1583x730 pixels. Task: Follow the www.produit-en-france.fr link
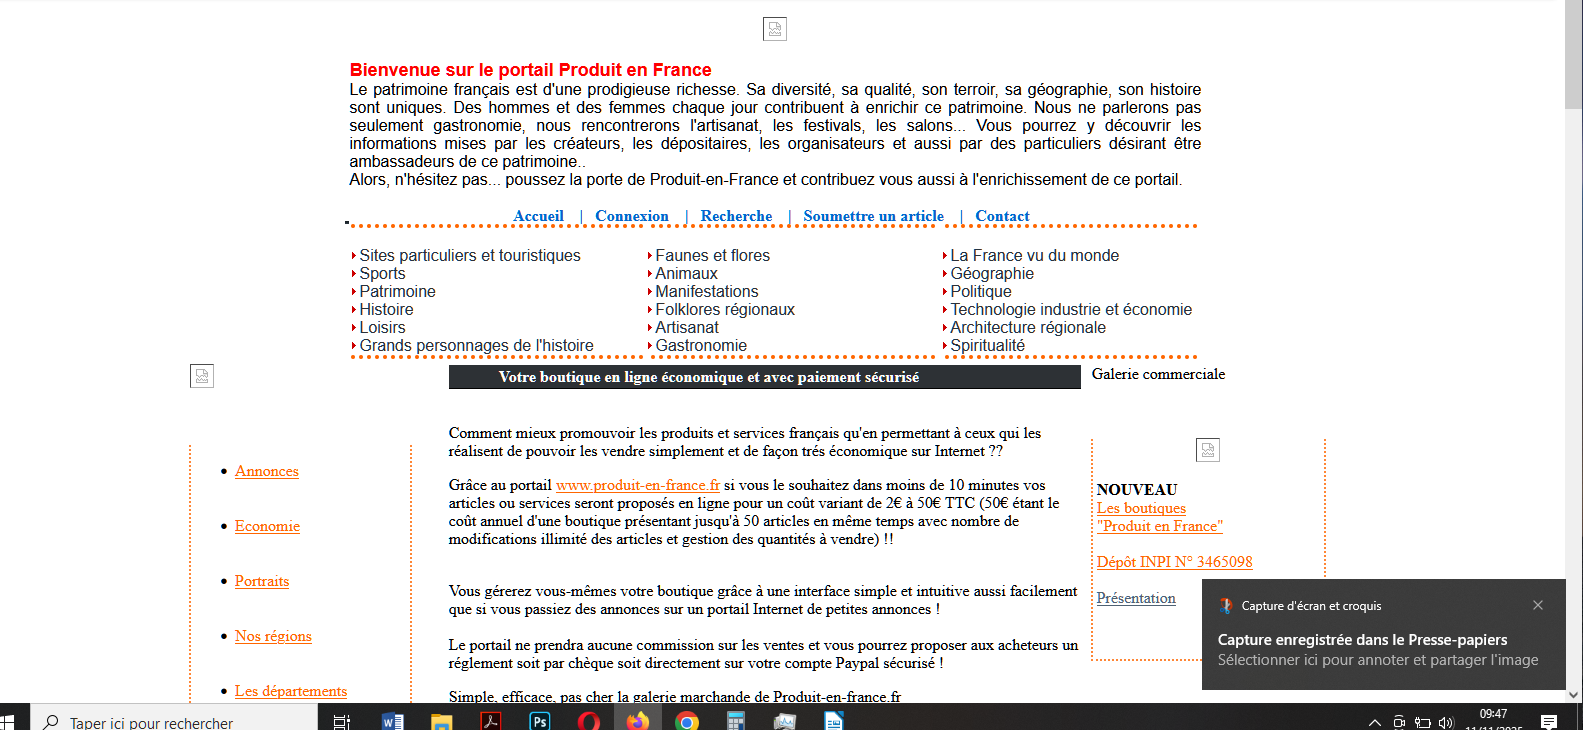coord(637,485)
